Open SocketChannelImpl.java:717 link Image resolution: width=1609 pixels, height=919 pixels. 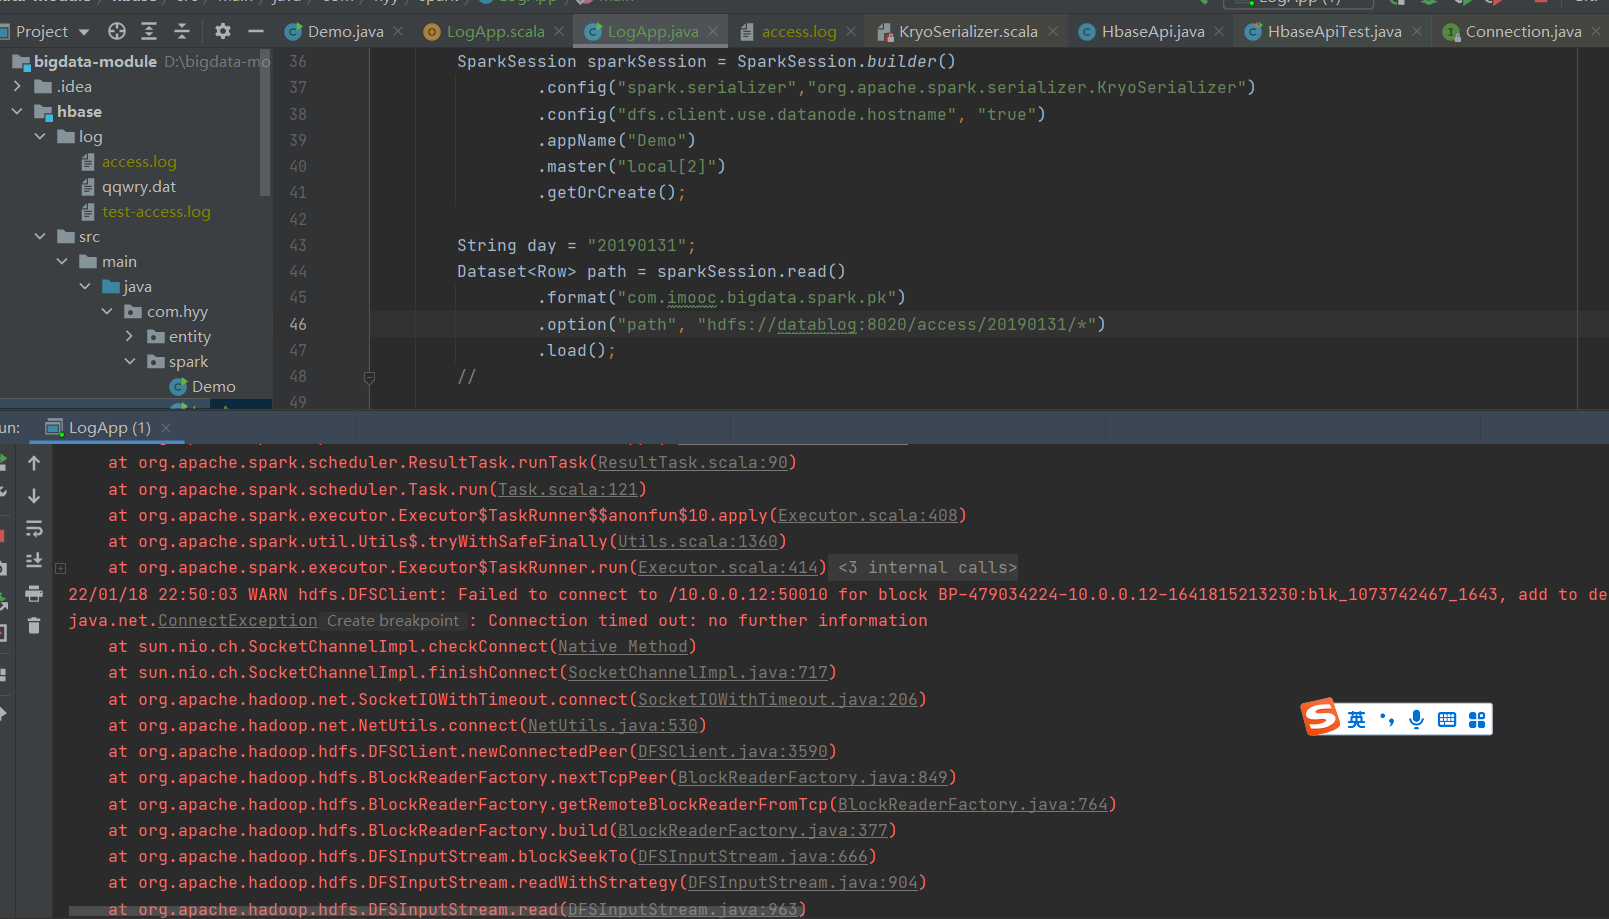(698, 672)
